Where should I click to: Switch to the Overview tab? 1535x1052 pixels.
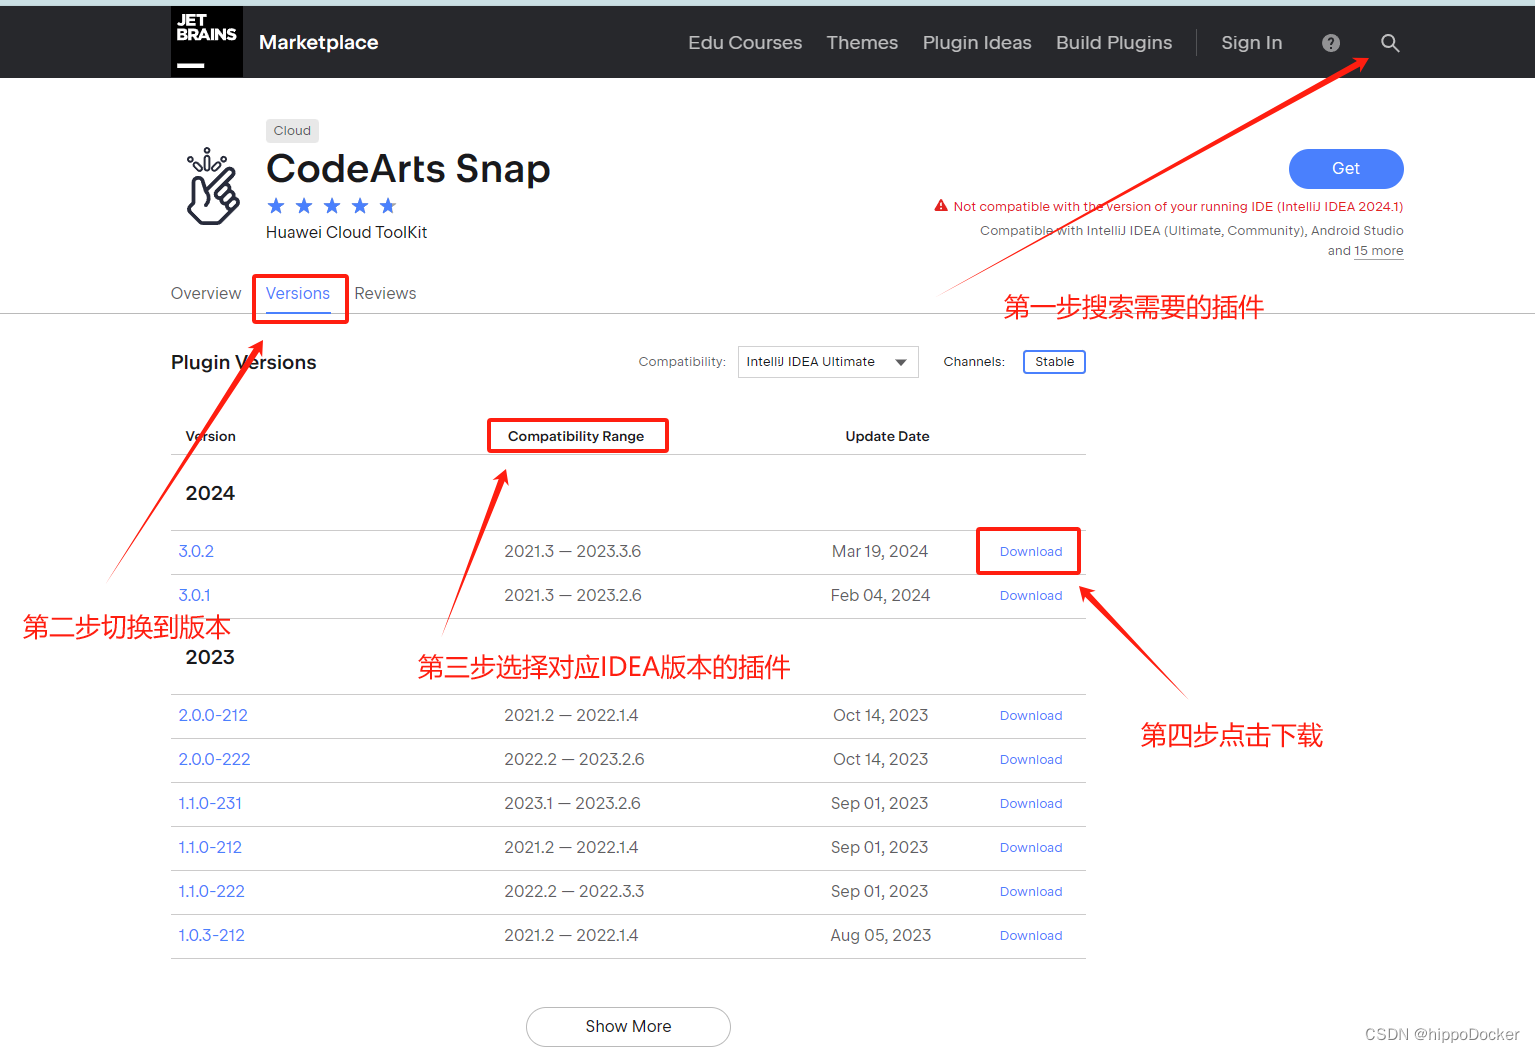coord(206,293)
